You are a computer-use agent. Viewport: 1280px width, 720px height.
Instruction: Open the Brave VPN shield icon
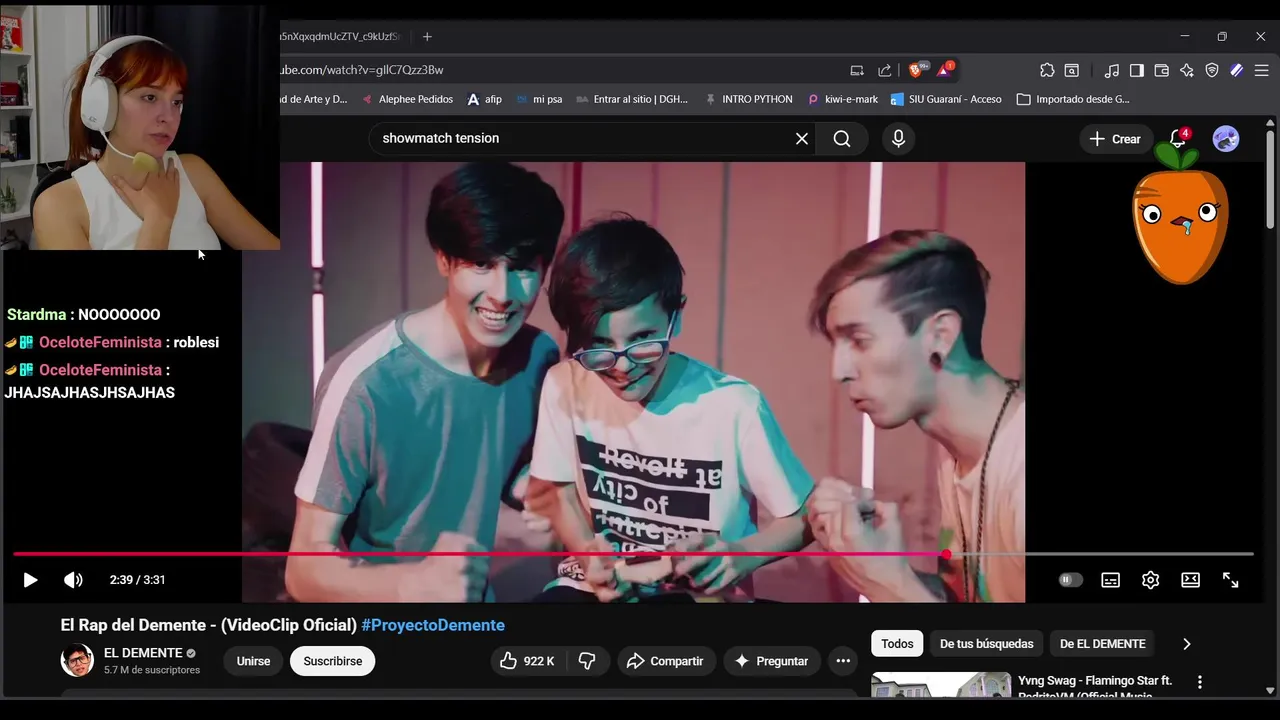tap(1212, 70)
